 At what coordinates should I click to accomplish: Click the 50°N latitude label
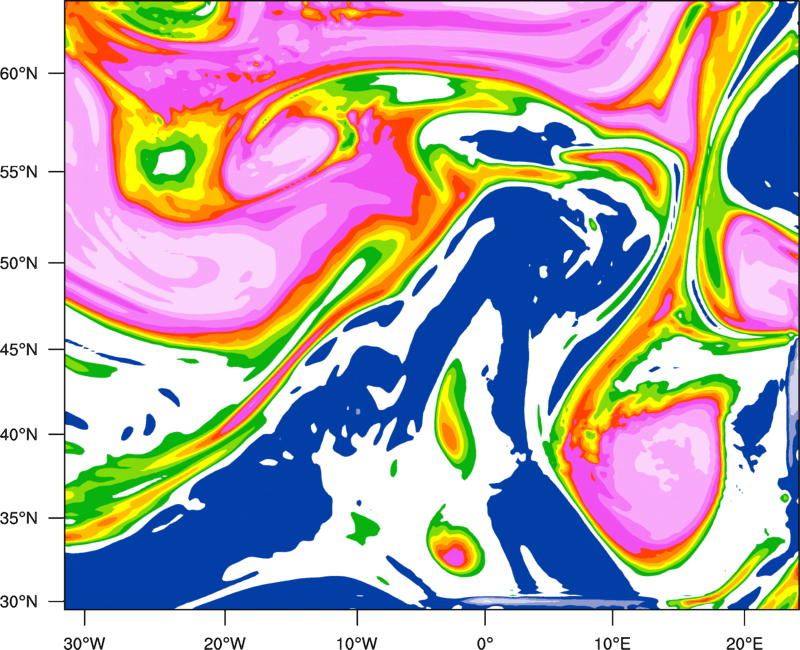coord(19,263)
